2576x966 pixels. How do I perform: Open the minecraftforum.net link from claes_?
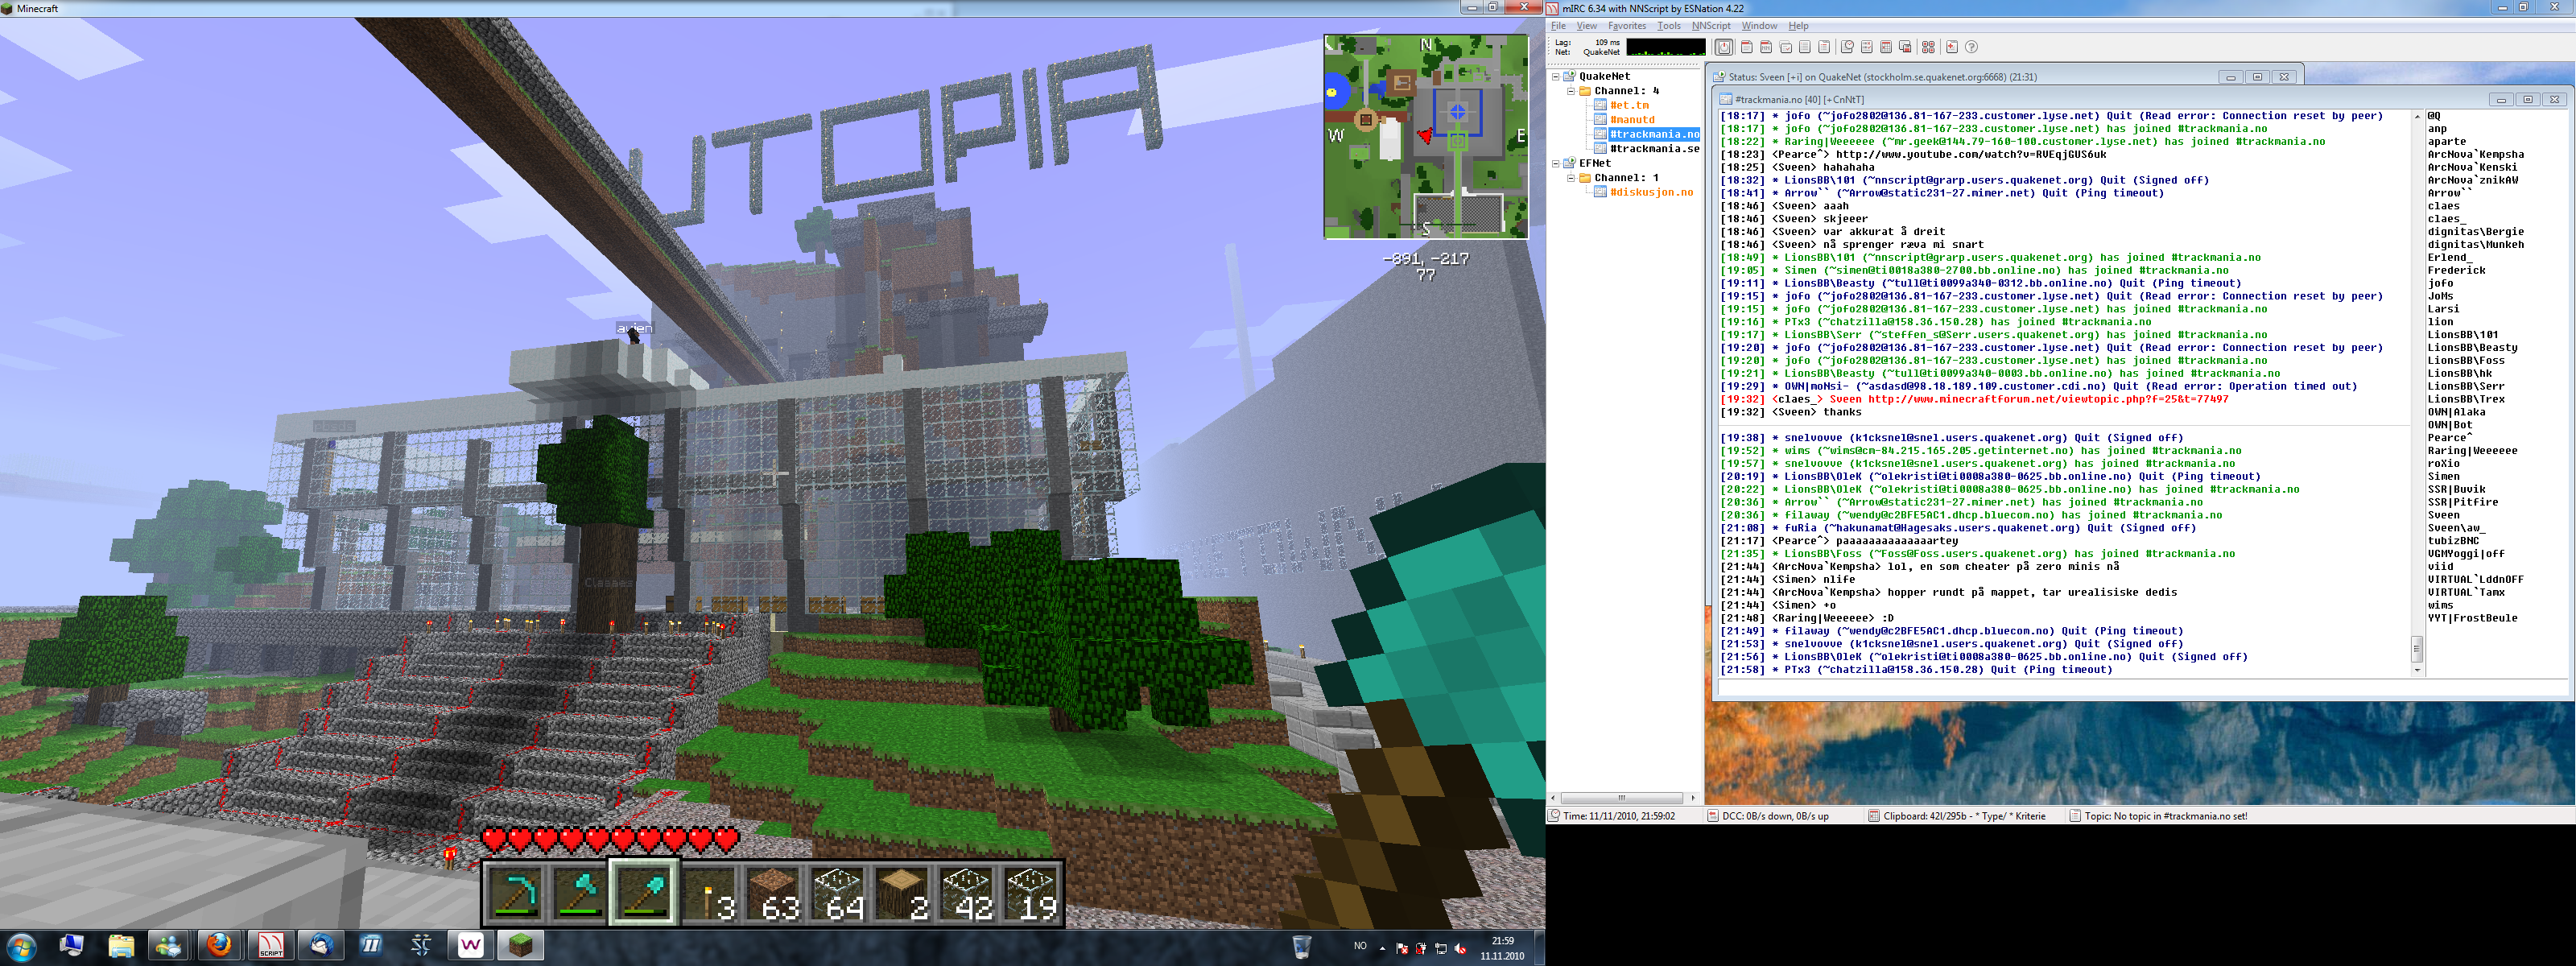coord(2048,399)
